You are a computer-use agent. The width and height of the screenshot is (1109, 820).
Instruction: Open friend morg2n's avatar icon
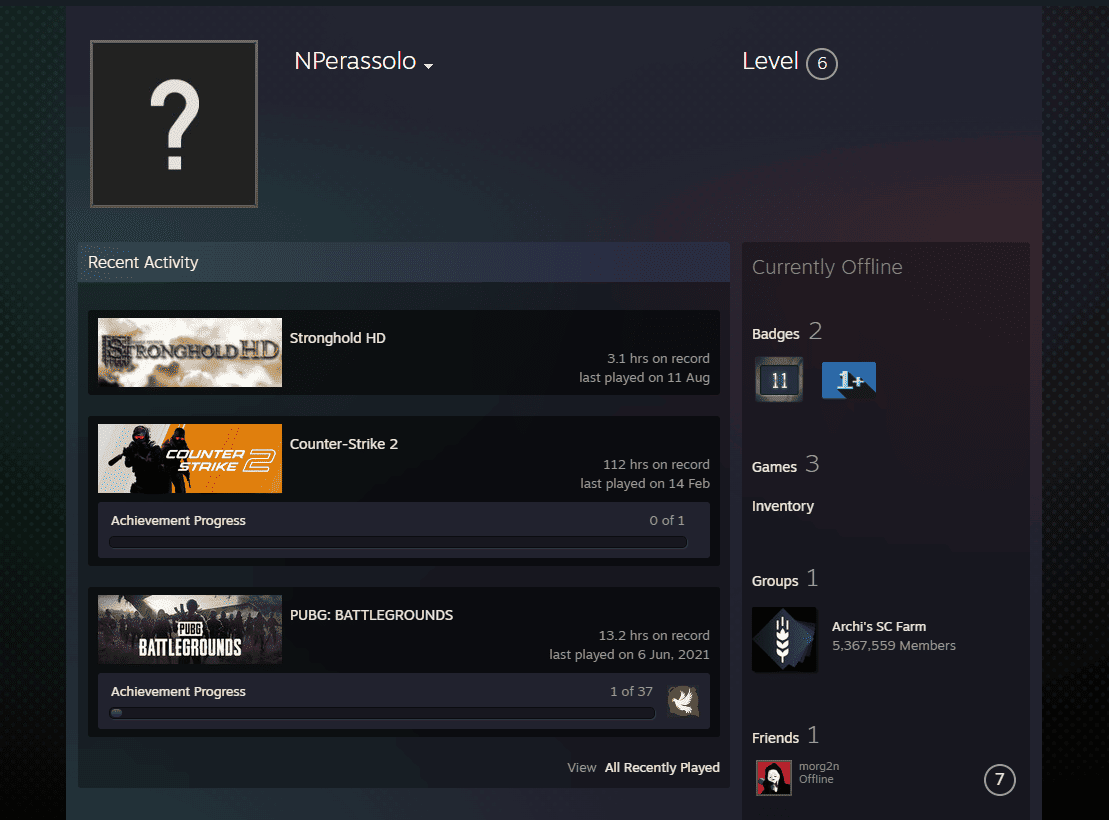coord(774,778)
